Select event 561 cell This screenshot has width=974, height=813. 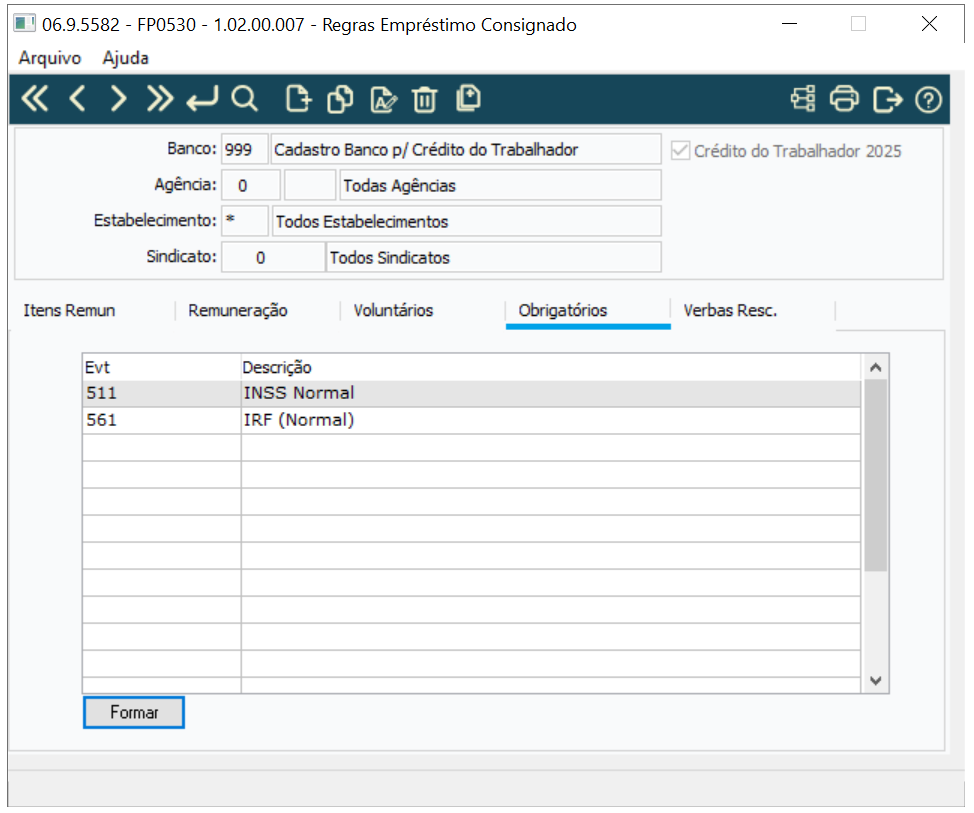(162, 420)
